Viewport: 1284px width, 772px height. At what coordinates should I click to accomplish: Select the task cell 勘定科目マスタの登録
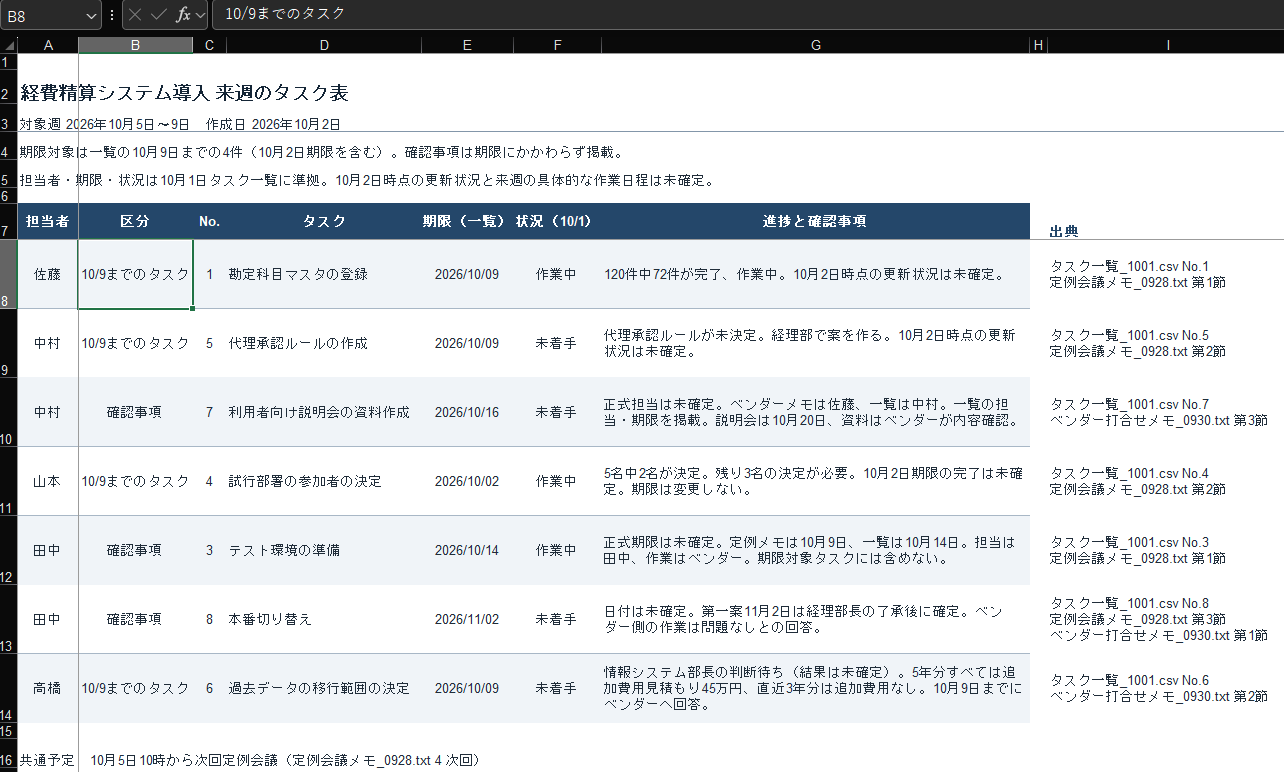click(324, 274)
